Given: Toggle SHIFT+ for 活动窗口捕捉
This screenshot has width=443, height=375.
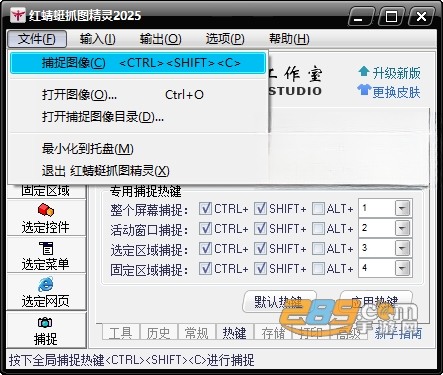Looking at the screenshot, I should coord(260,229).
